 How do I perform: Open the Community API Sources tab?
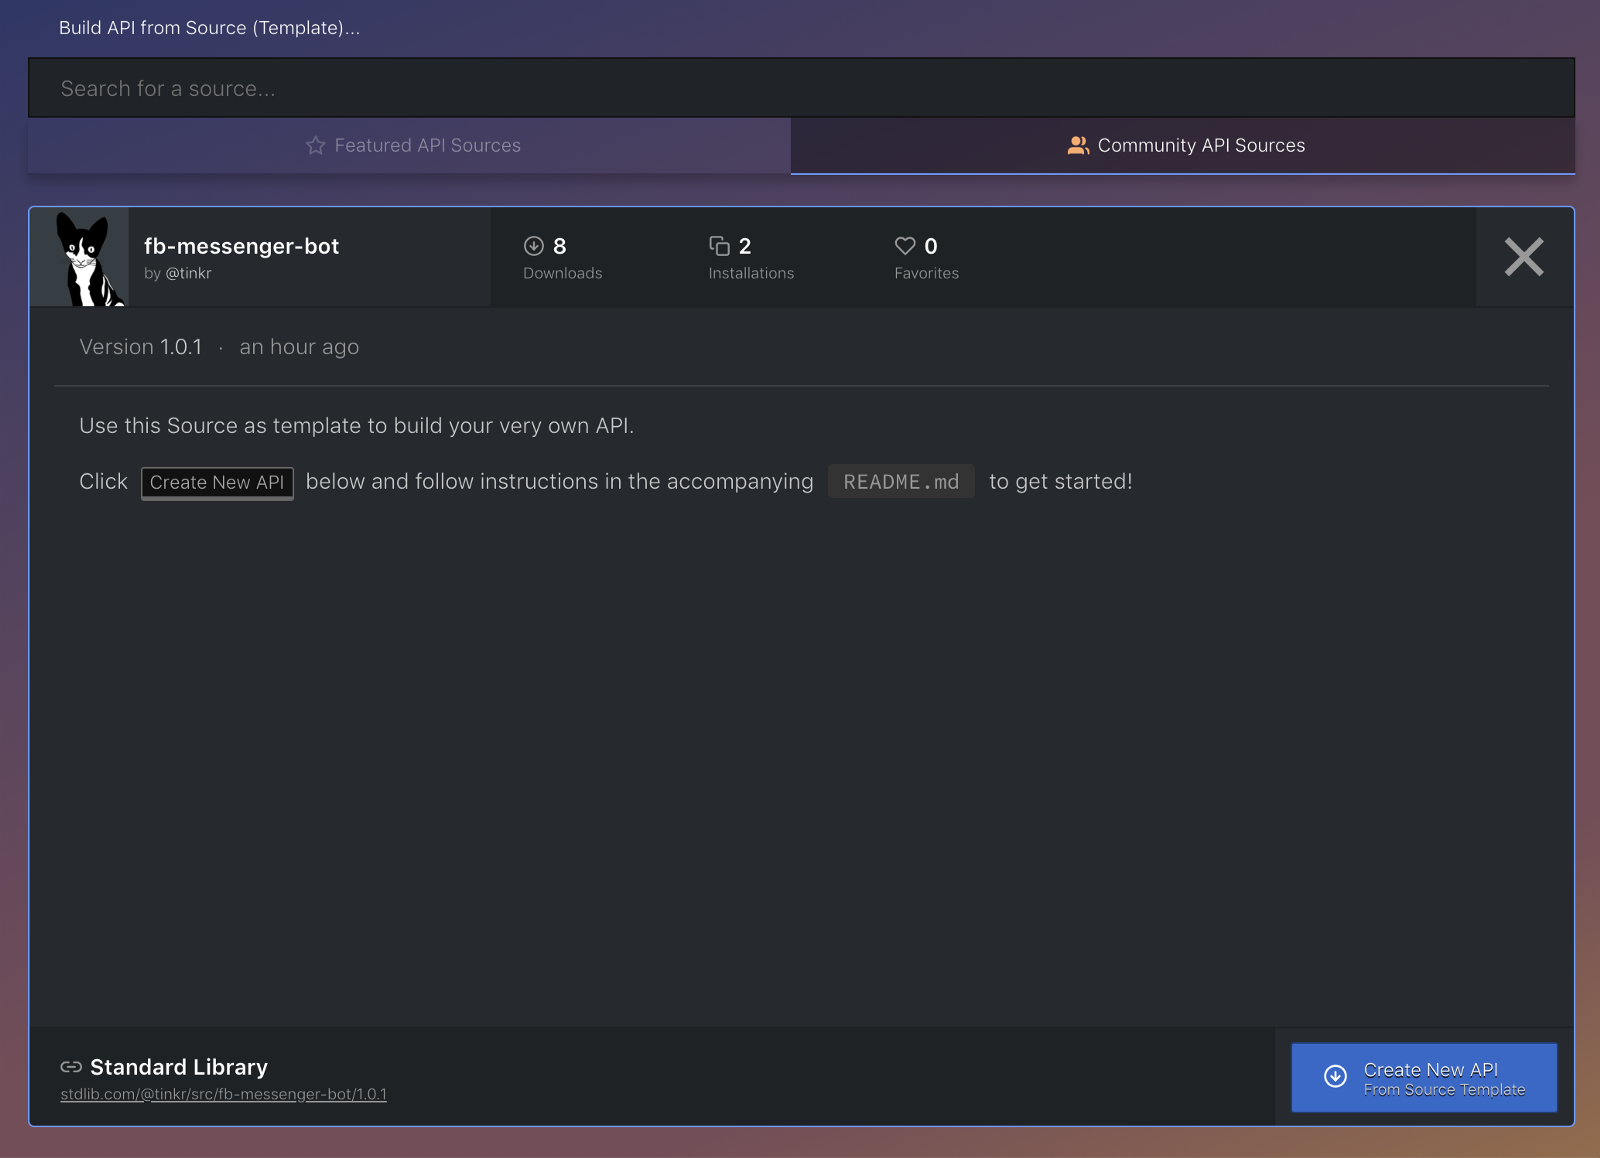1183,146
